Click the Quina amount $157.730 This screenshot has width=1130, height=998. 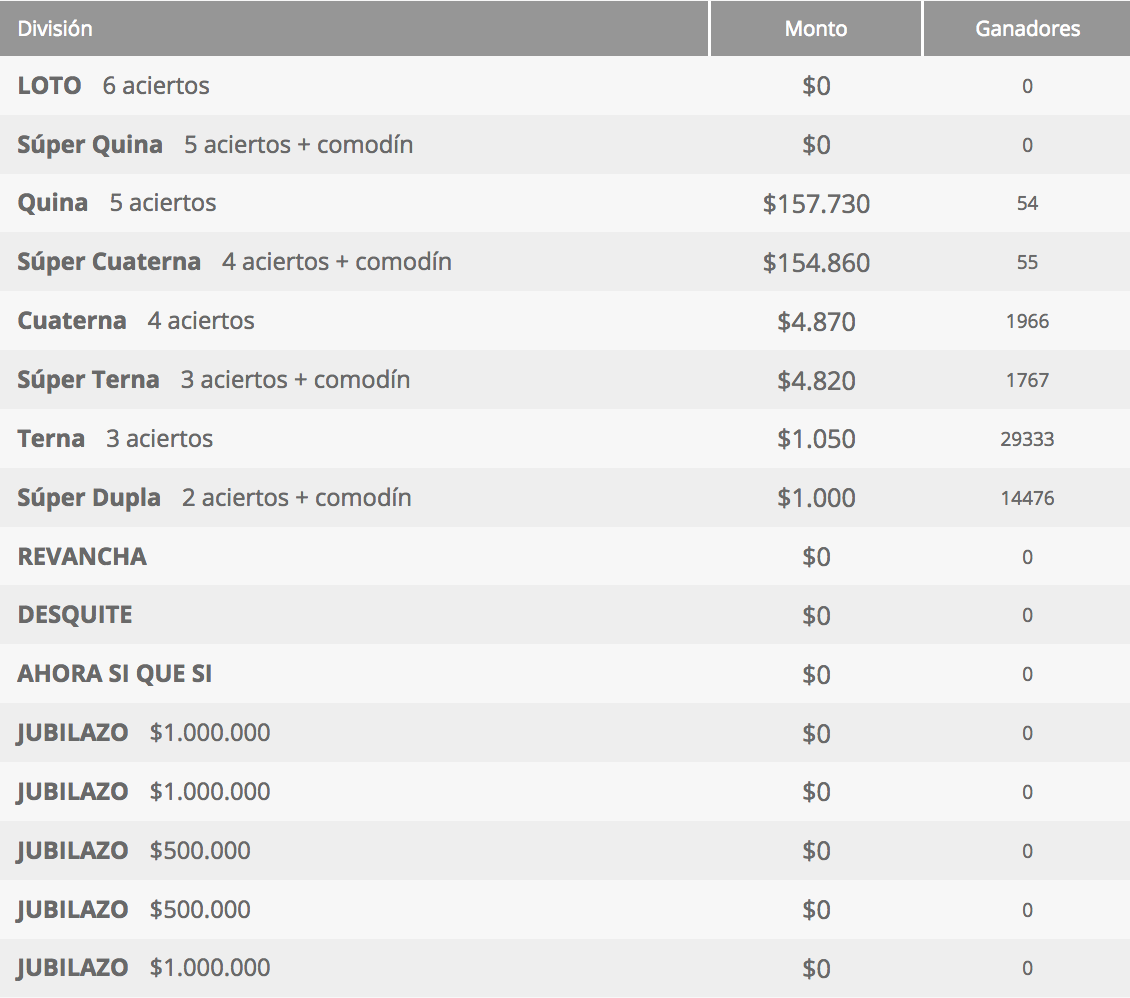[816, 204]
